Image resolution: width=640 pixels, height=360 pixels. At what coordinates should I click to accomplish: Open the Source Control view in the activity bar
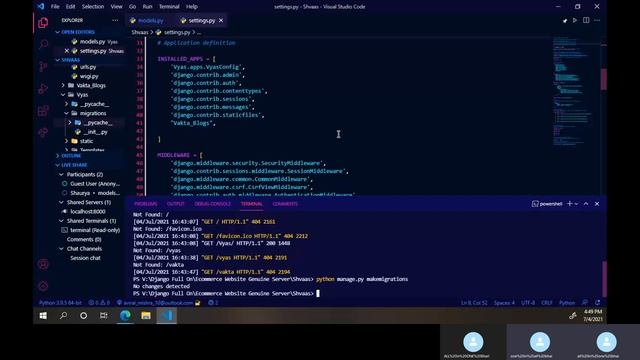tap(43, 66)
